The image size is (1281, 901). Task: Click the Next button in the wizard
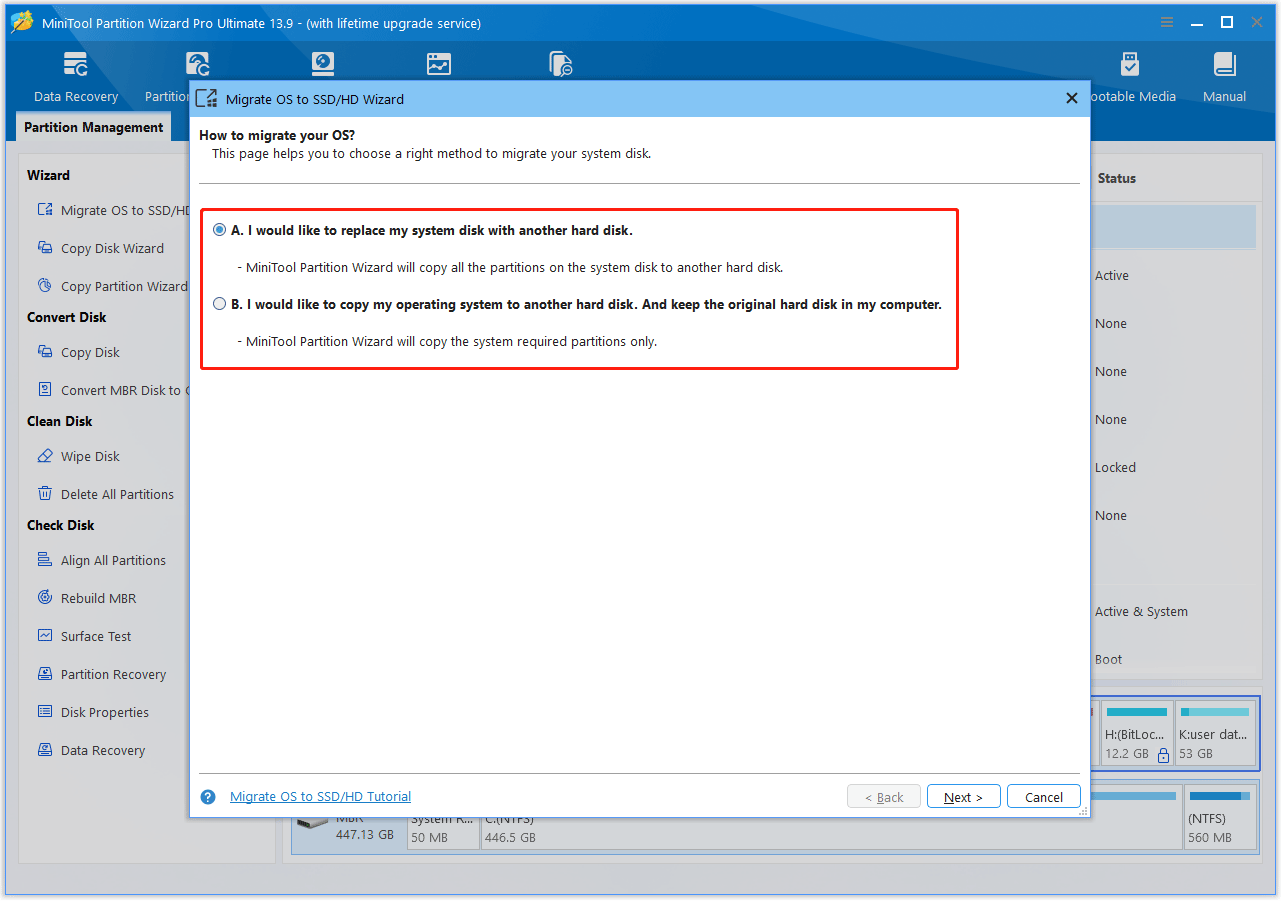[964, 797]
